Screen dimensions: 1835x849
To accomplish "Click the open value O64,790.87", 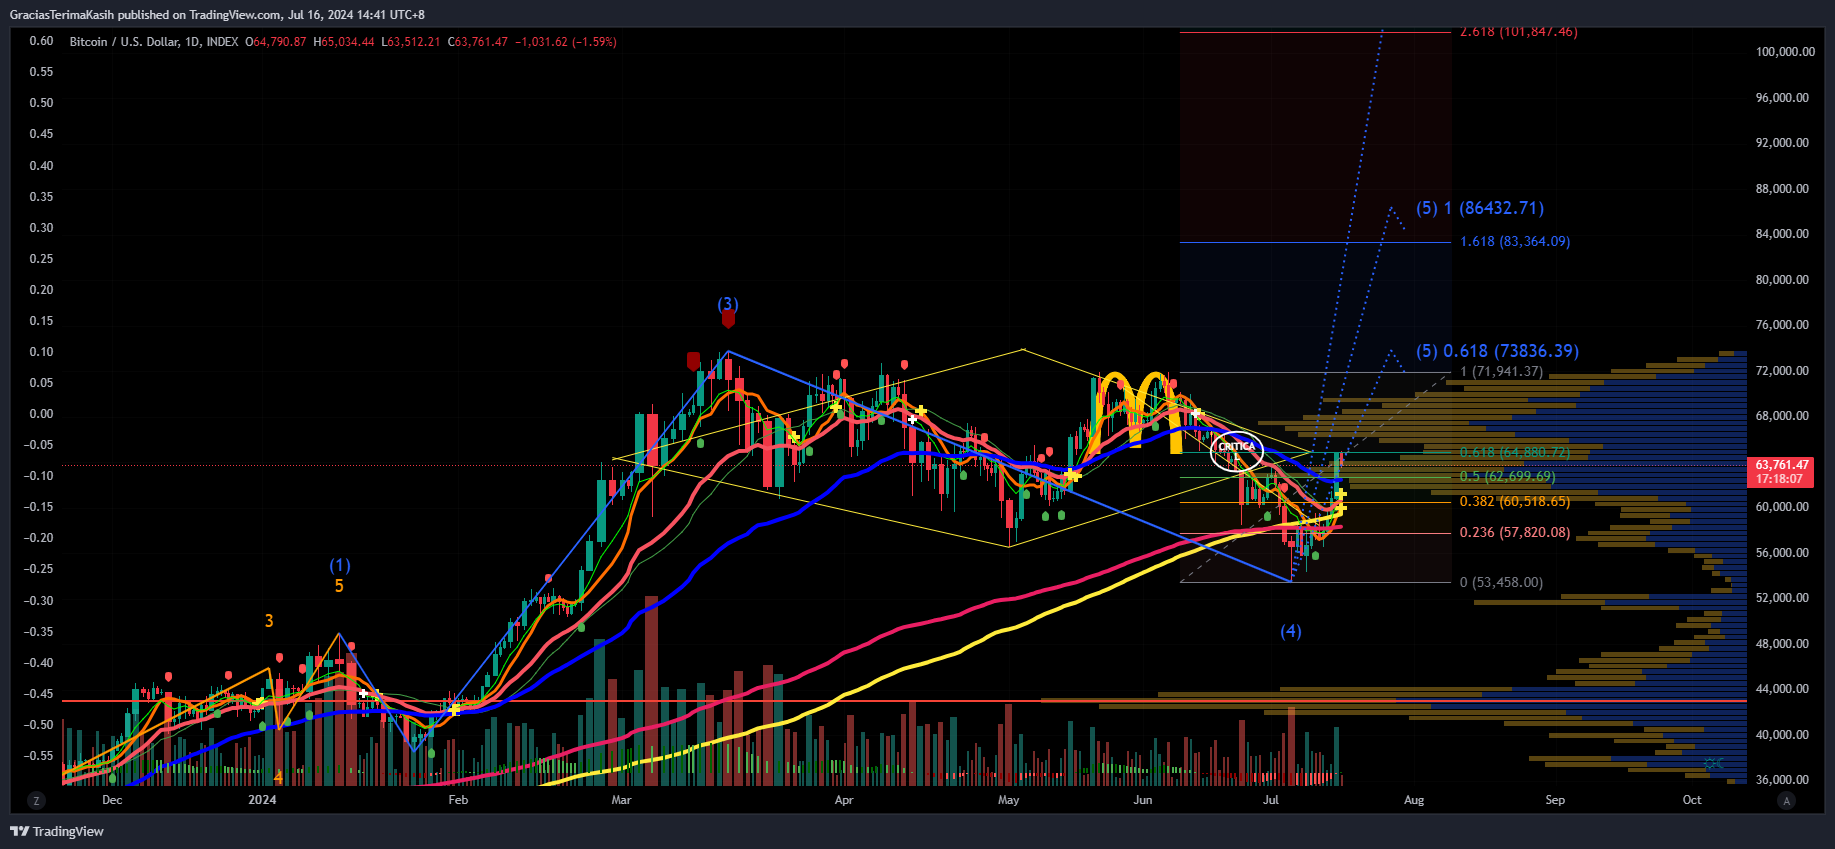I will 276,42.
